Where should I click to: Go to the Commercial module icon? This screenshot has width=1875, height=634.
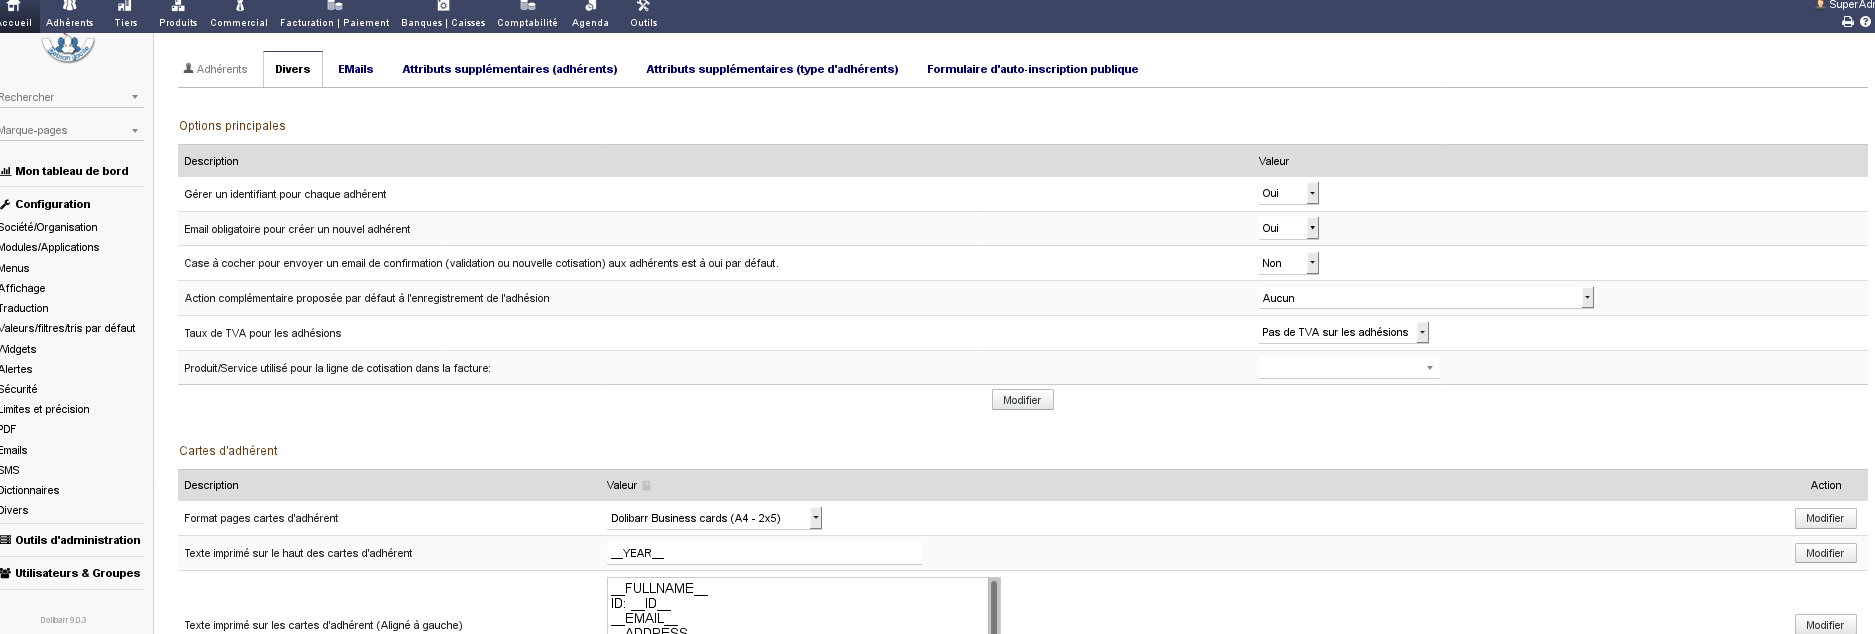point(239,7)
